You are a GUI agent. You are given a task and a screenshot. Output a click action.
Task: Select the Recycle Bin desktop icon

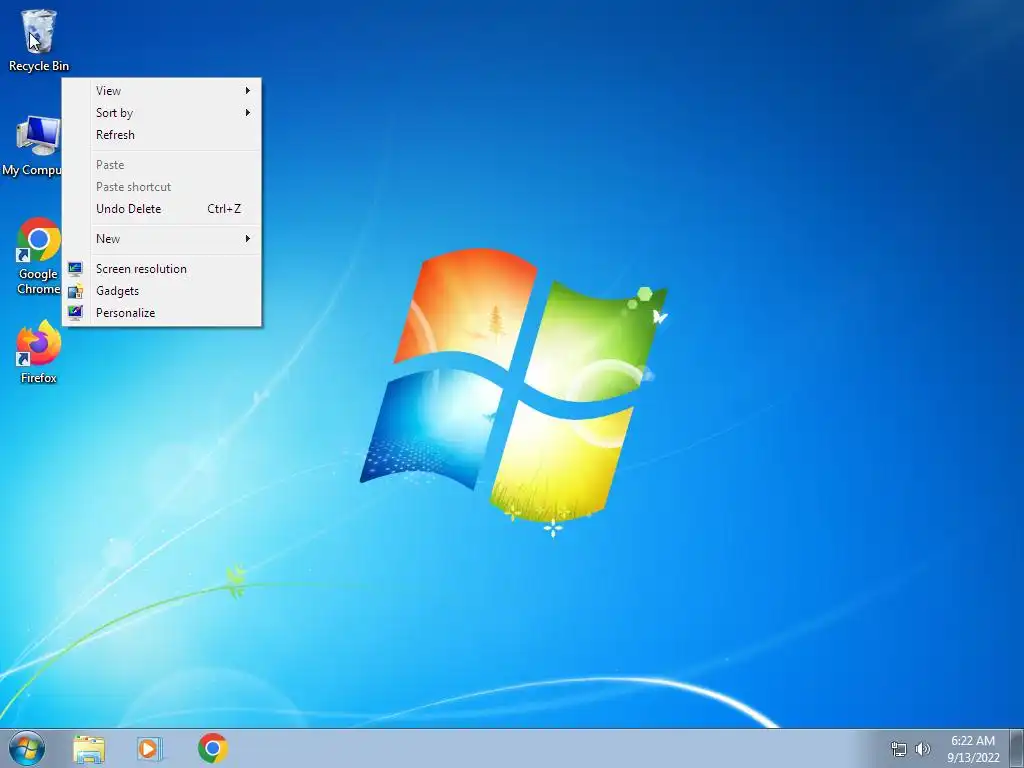pos(39,40)
